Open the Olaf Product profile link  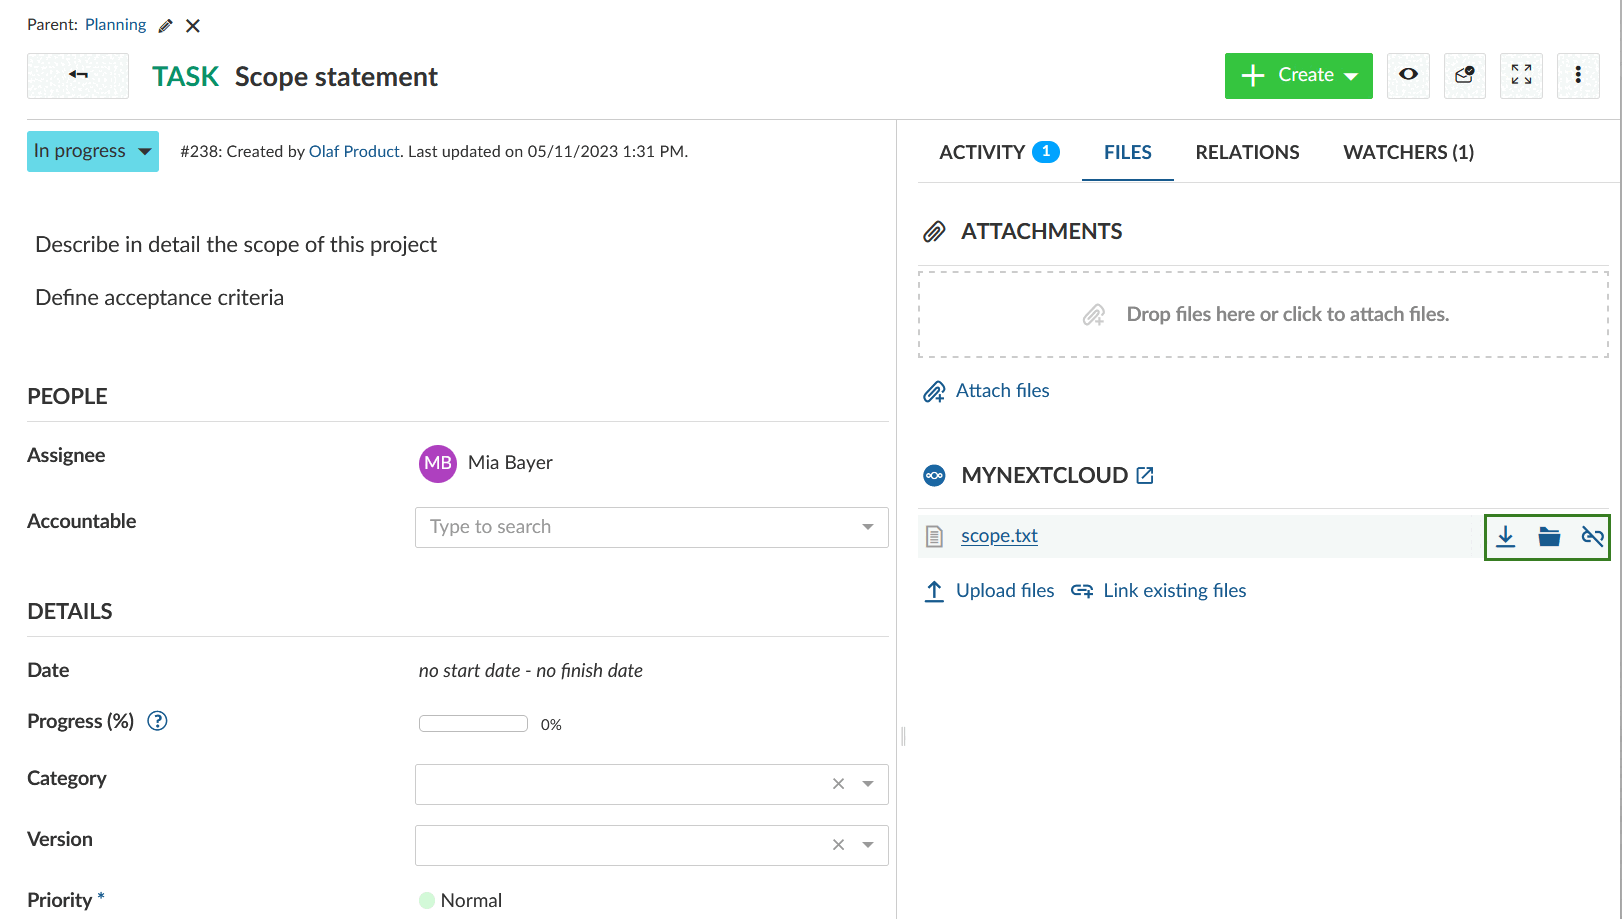[354, 151]
